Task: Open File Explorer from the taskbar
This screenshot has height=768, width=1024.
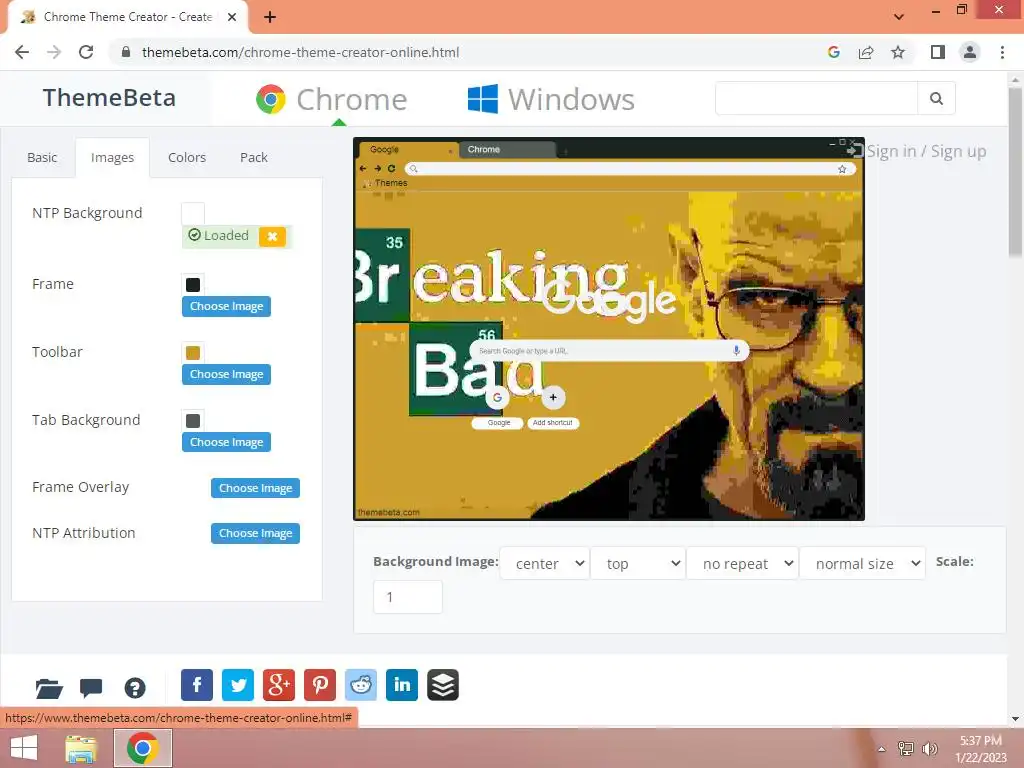Action: 81,748
